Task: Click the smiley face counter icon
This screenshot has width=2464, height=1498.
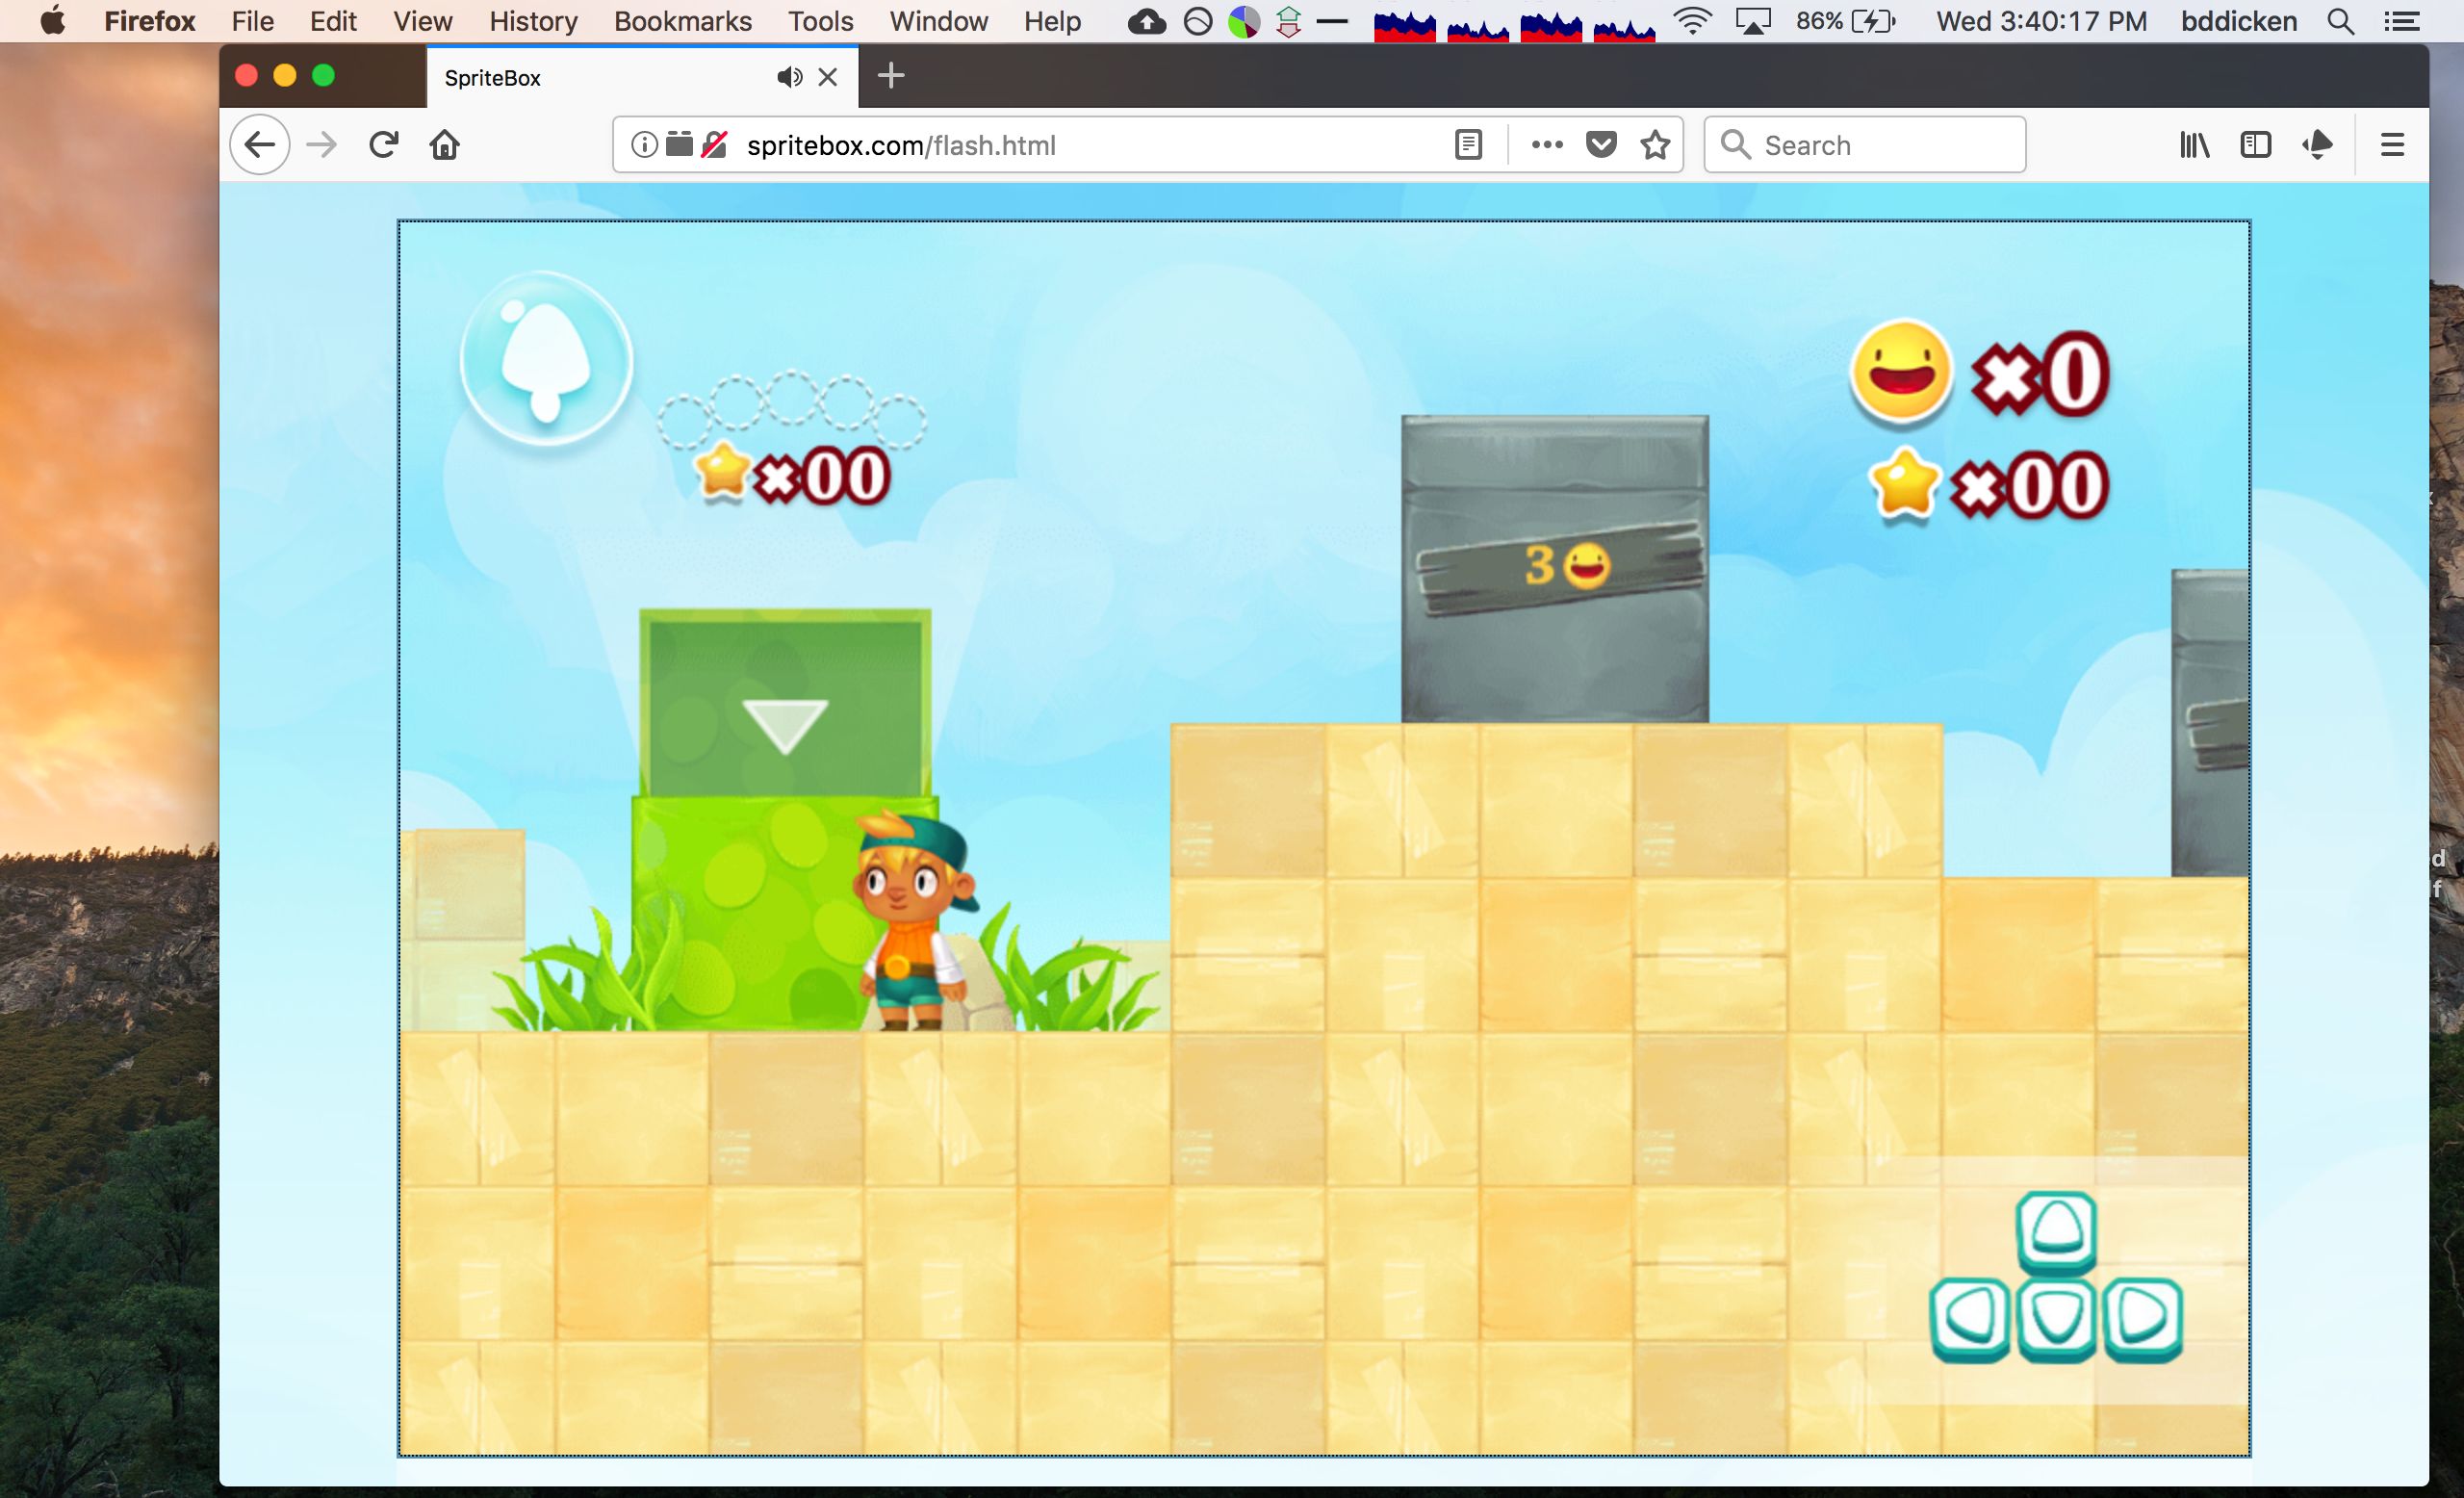Action: point(1901,372)
